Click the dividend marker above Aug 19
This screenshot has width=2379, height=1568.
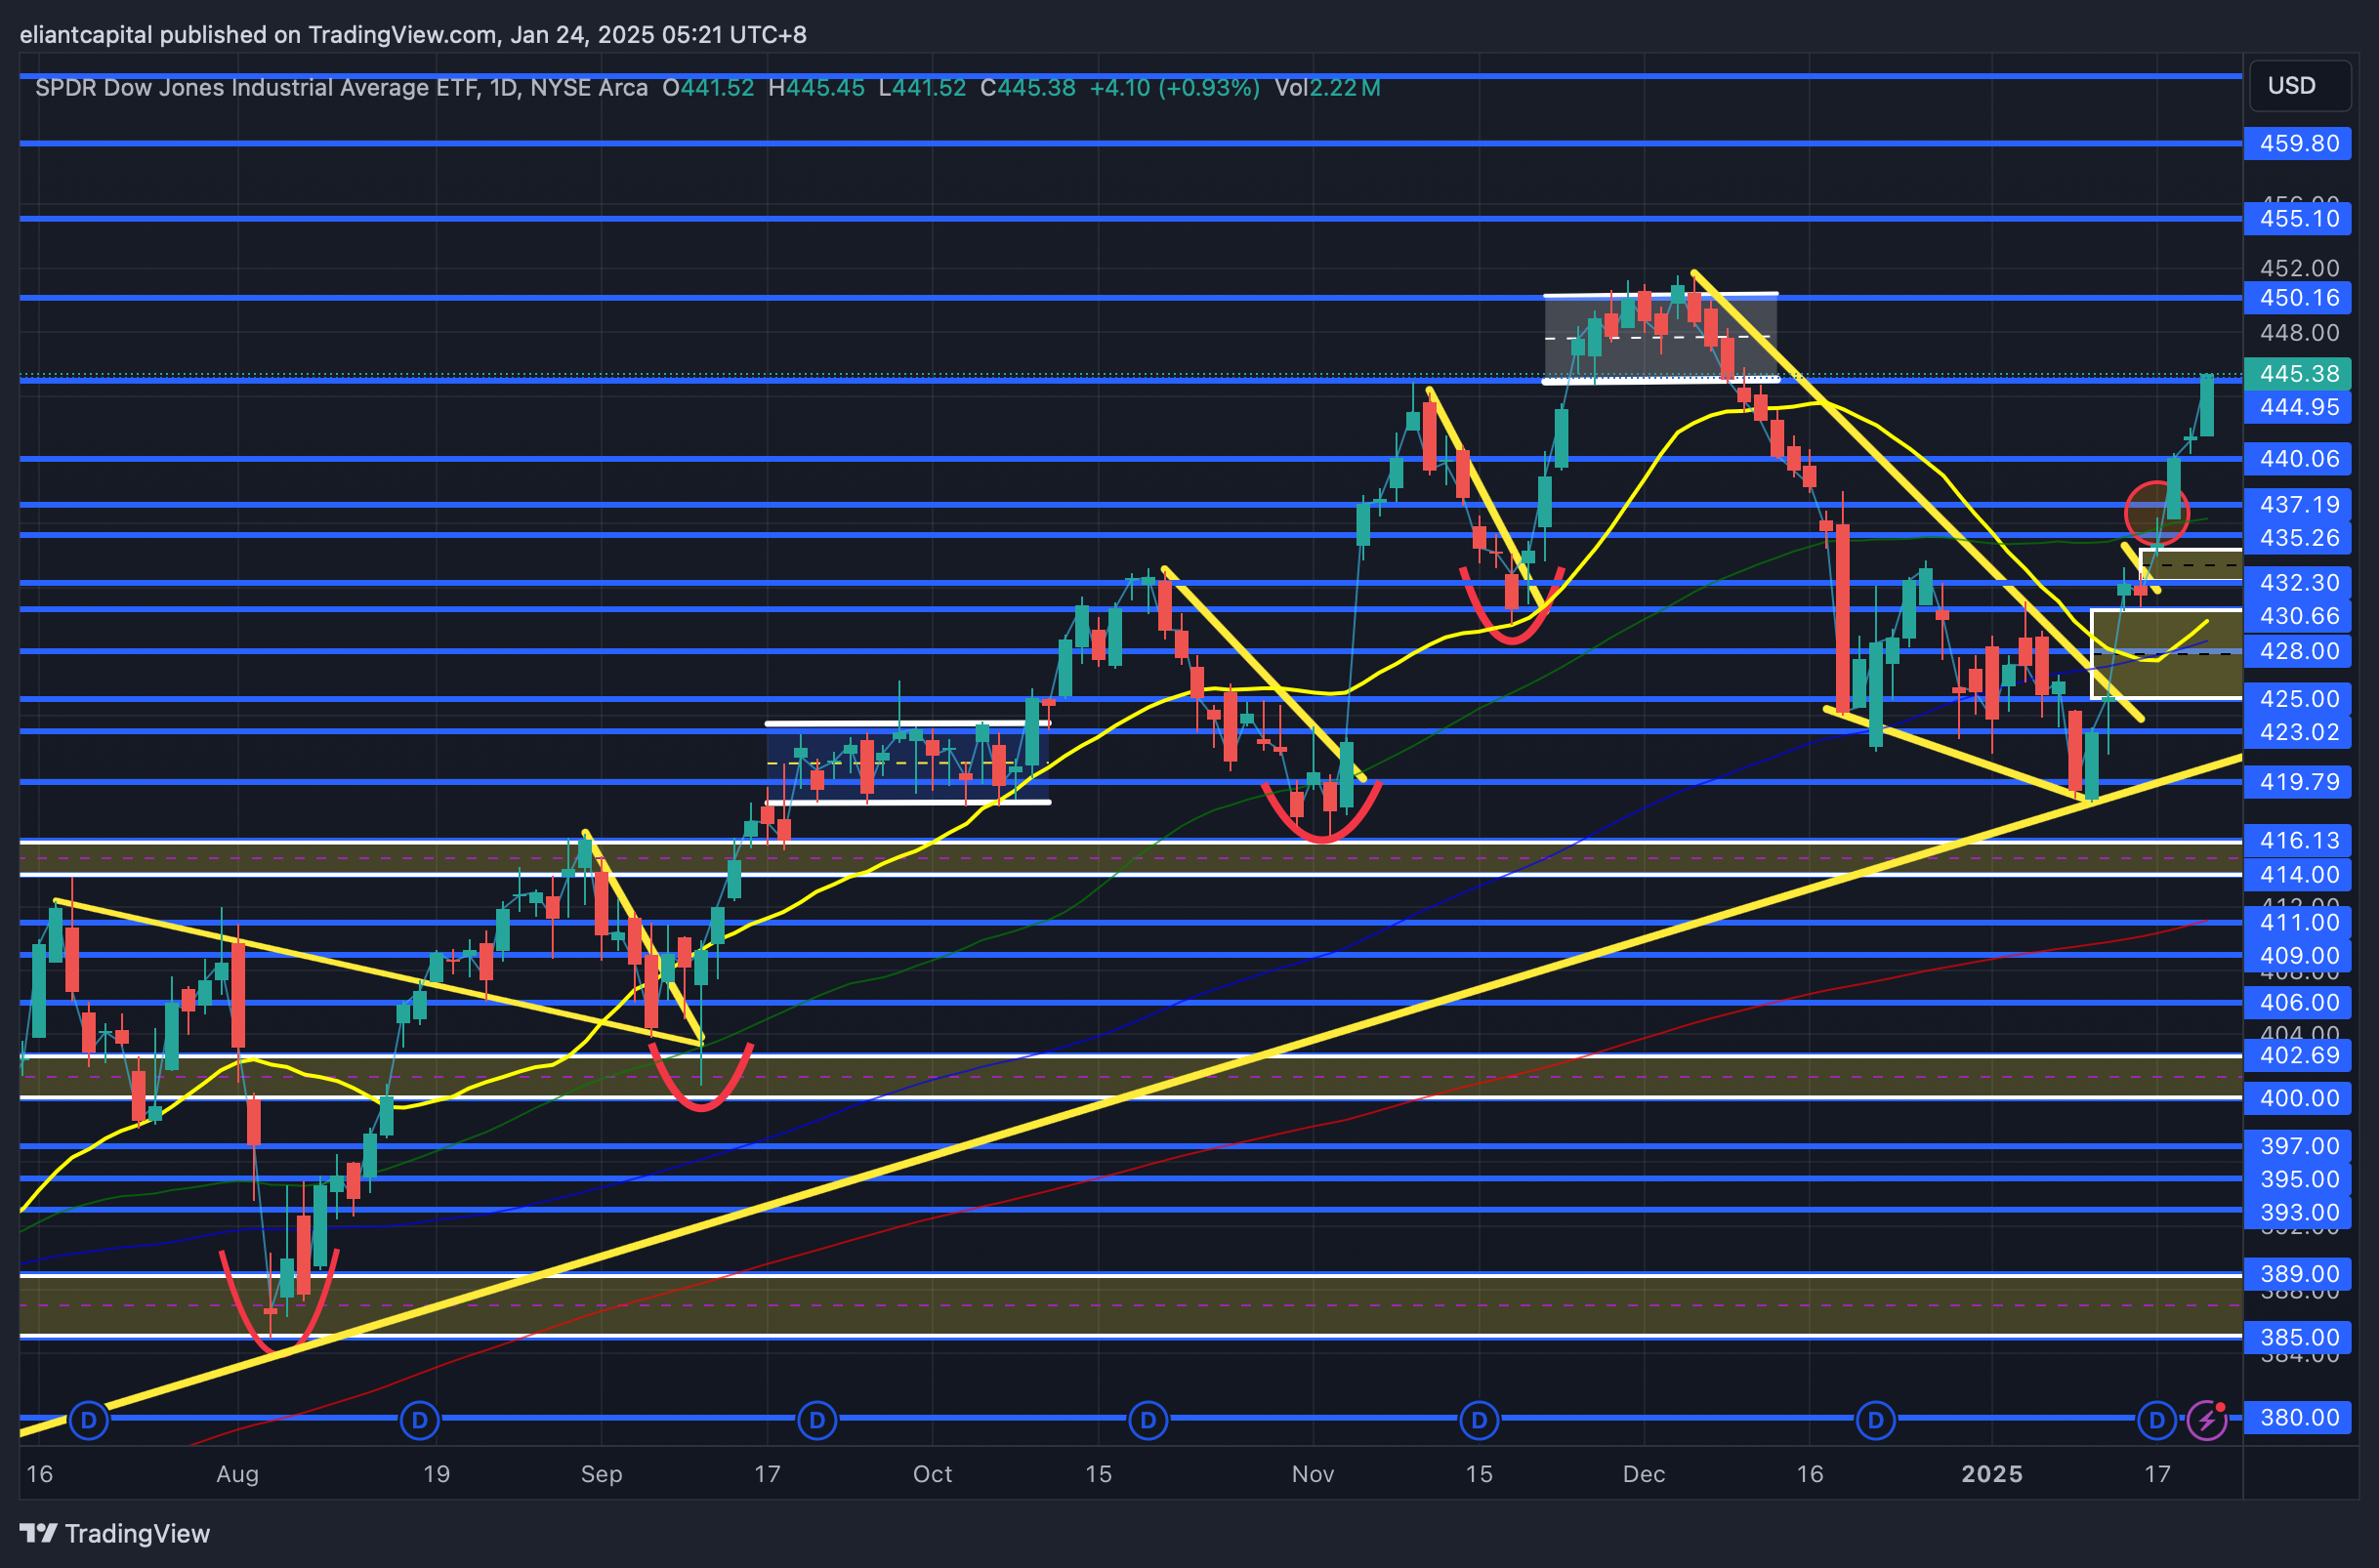coord(420,1419)
